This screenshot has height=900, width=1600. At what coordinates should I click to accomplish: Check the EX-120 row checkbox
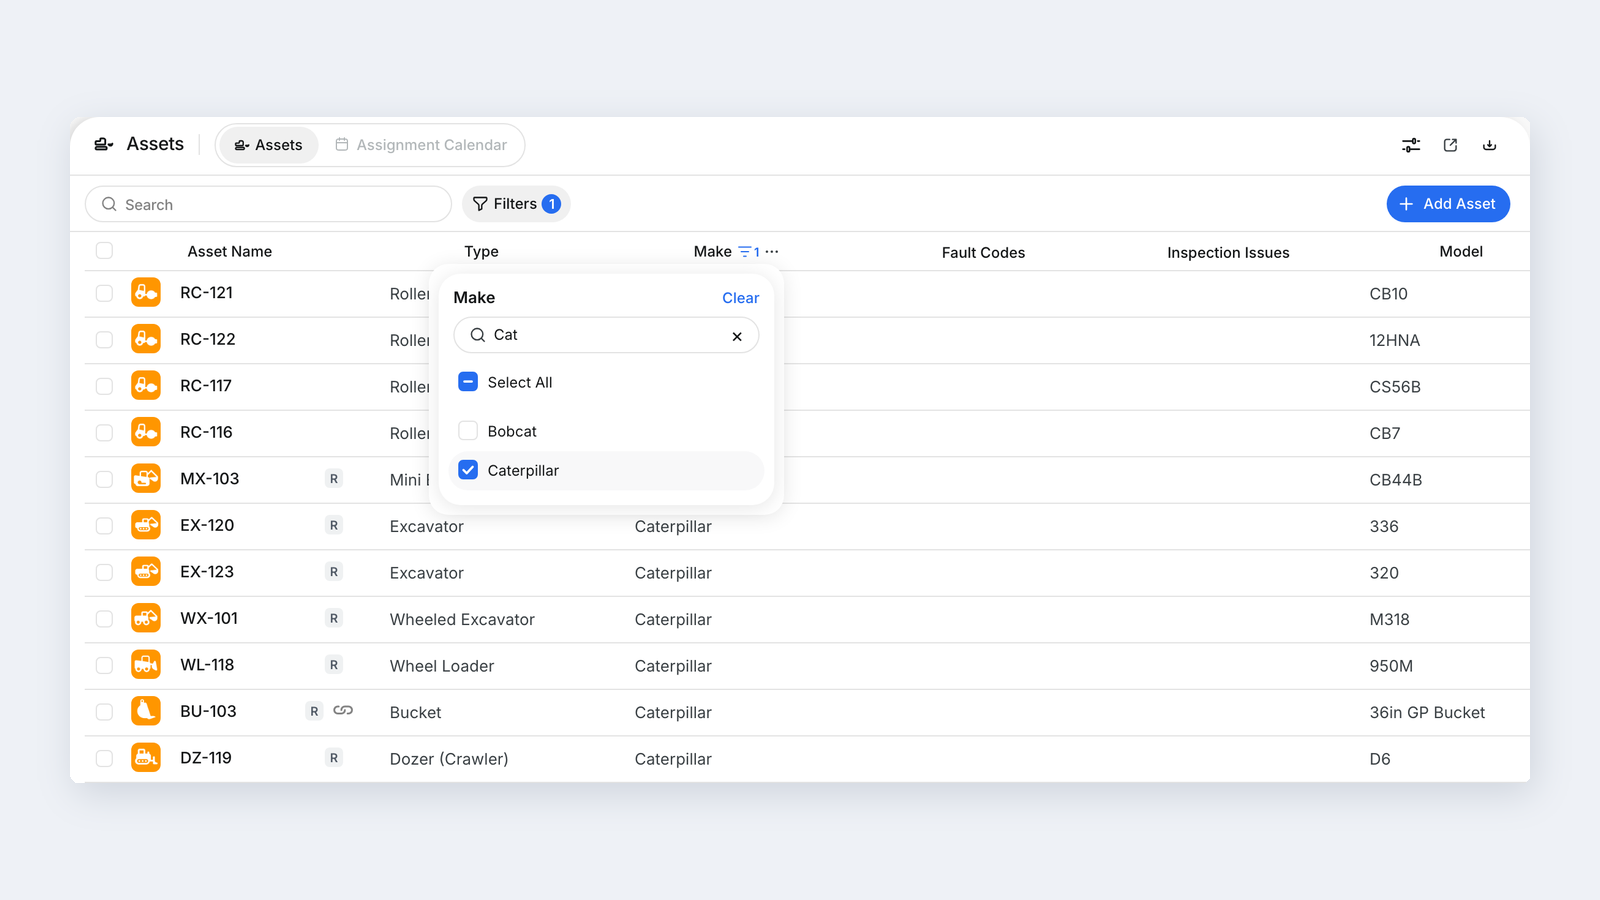pos(104,525)
